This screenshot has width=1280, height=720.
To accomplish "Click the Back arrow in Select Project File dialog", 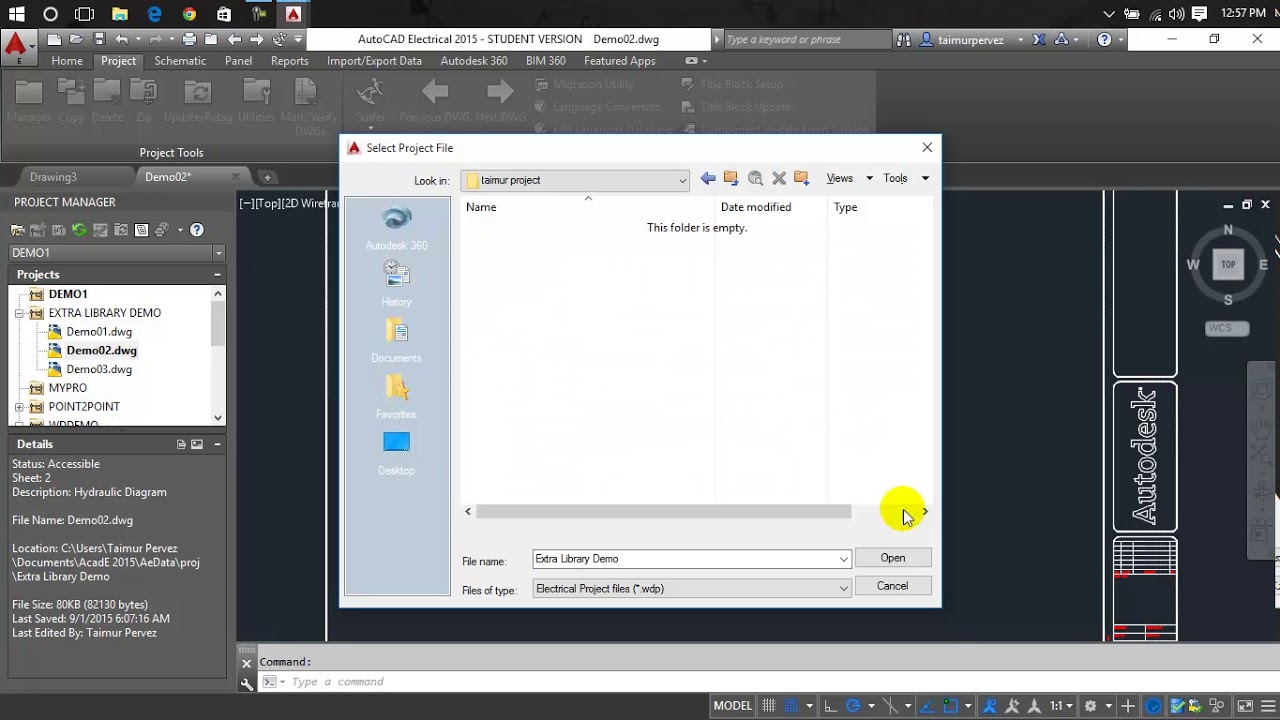I will coord(708,178).
